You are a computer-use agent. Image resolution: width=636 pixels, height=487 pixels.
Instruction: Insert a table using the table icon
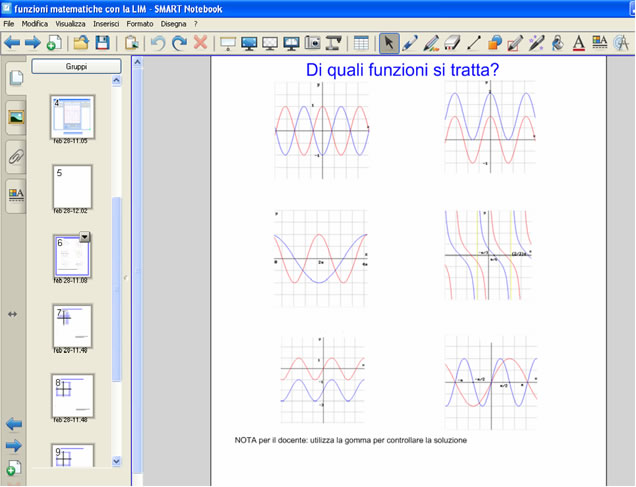click(x=361, y=43)
